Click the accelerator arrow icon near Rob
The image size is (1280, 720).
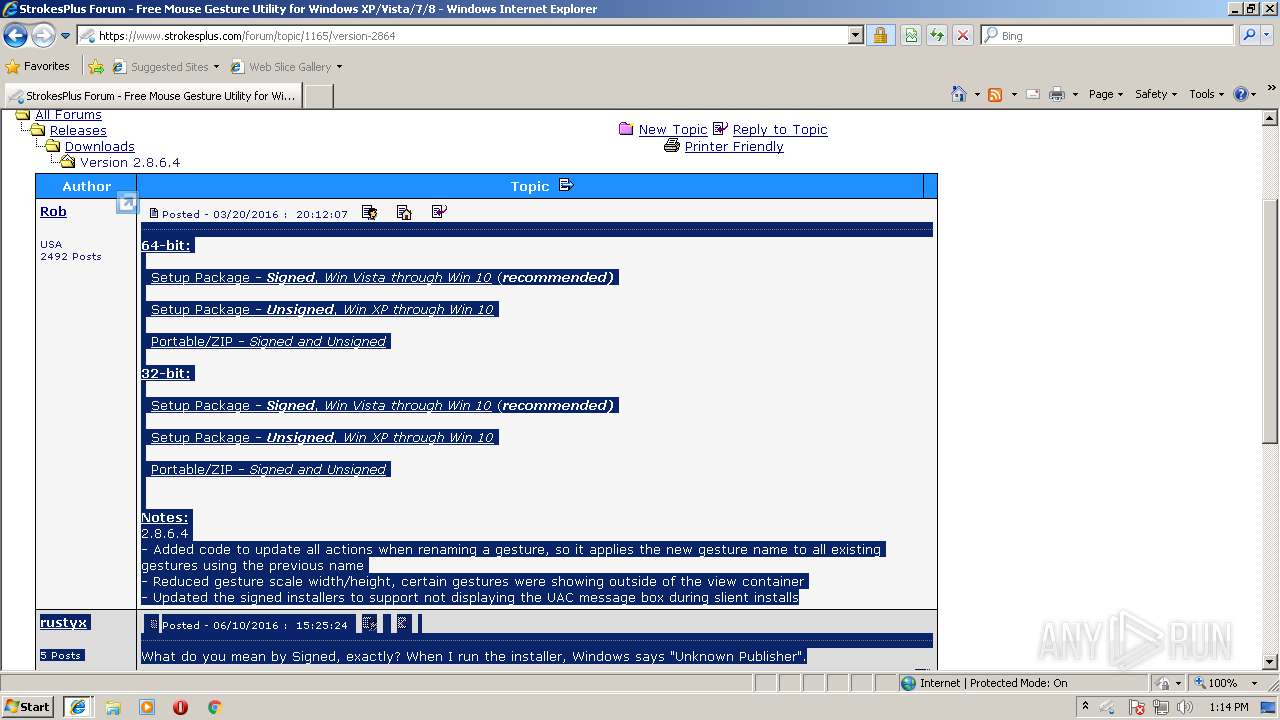[x=127, y=202]
